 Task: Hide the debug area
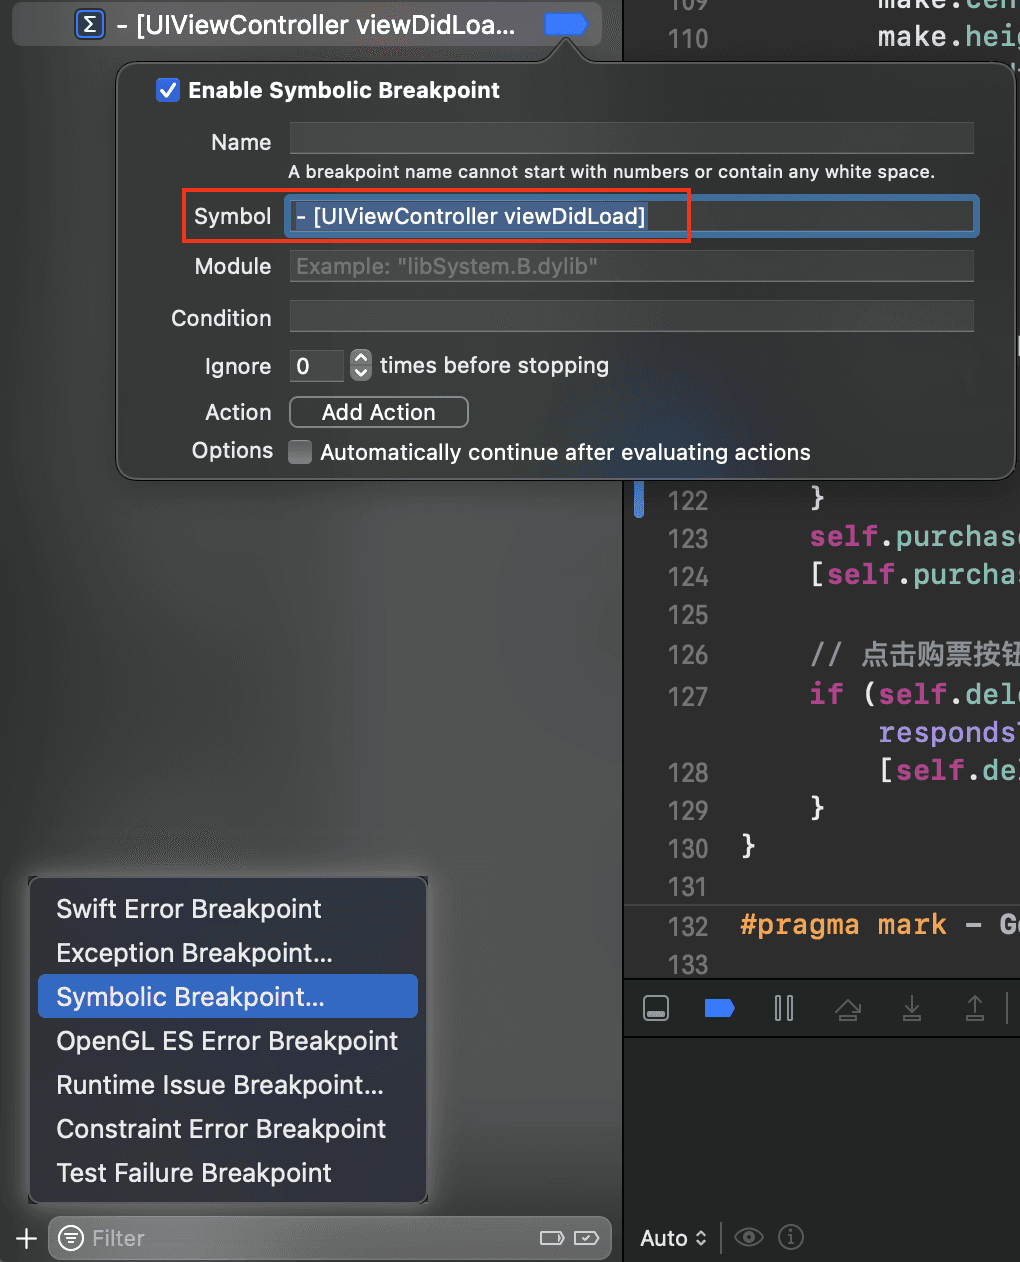(656, 1008)
